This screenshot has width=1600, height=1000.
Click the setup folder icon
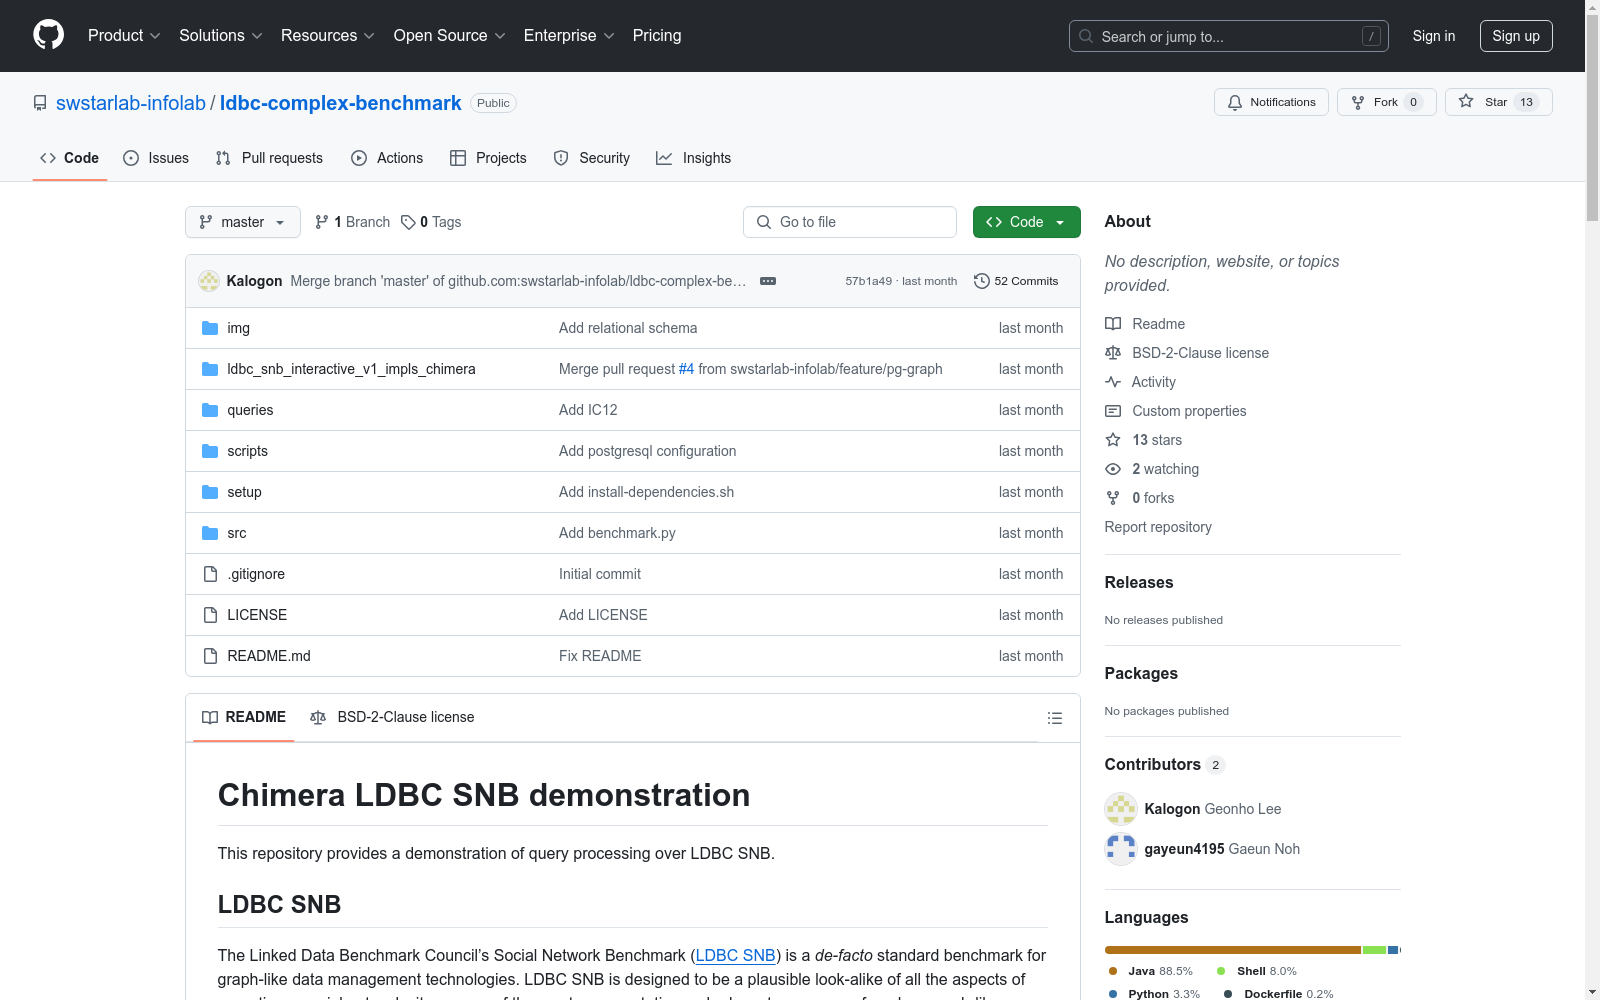pyautogui.click(x=210, y=492)
